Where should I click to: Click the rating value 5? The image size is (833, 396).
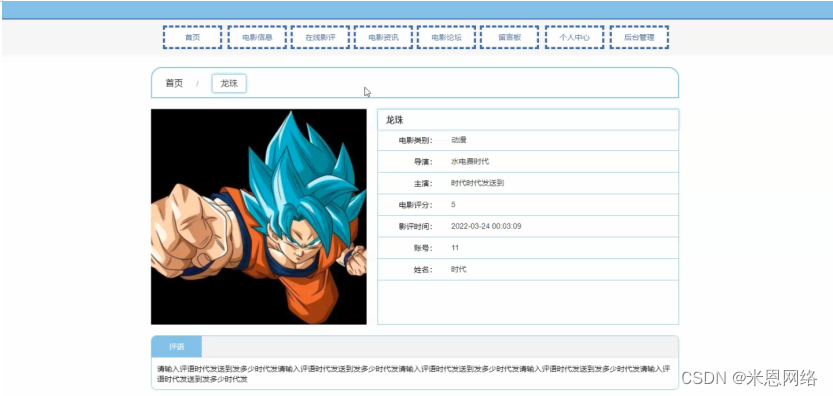pos(453,205)
